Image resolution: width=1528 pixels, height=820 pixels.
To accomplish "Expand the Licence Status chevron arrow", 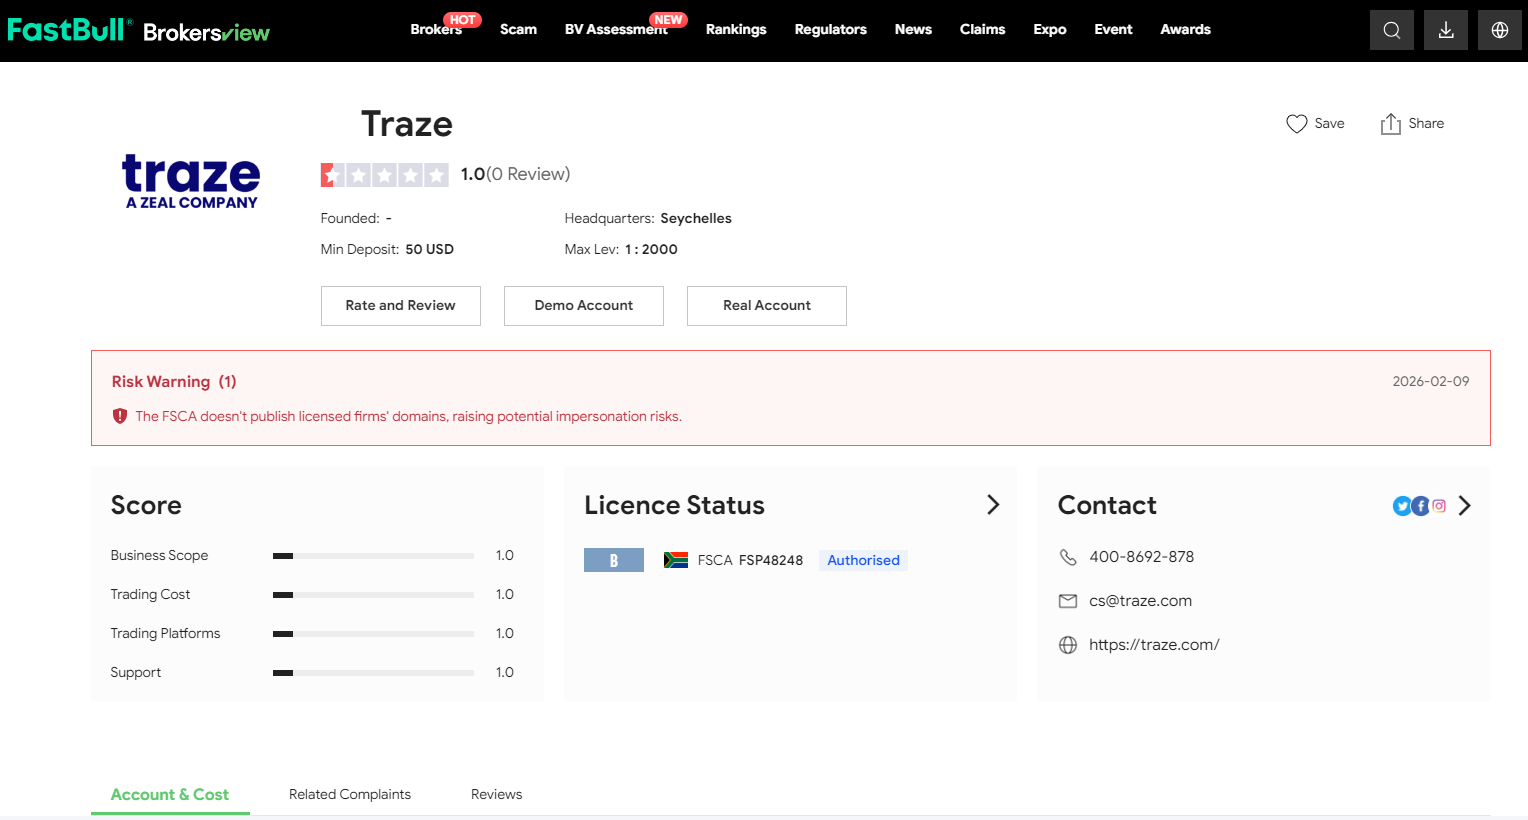I will [993, 505].
